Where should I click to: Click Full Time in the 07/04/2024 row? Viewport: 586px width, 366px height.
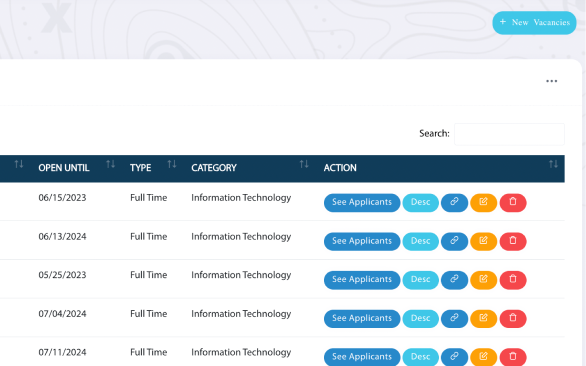pos(148,314)
